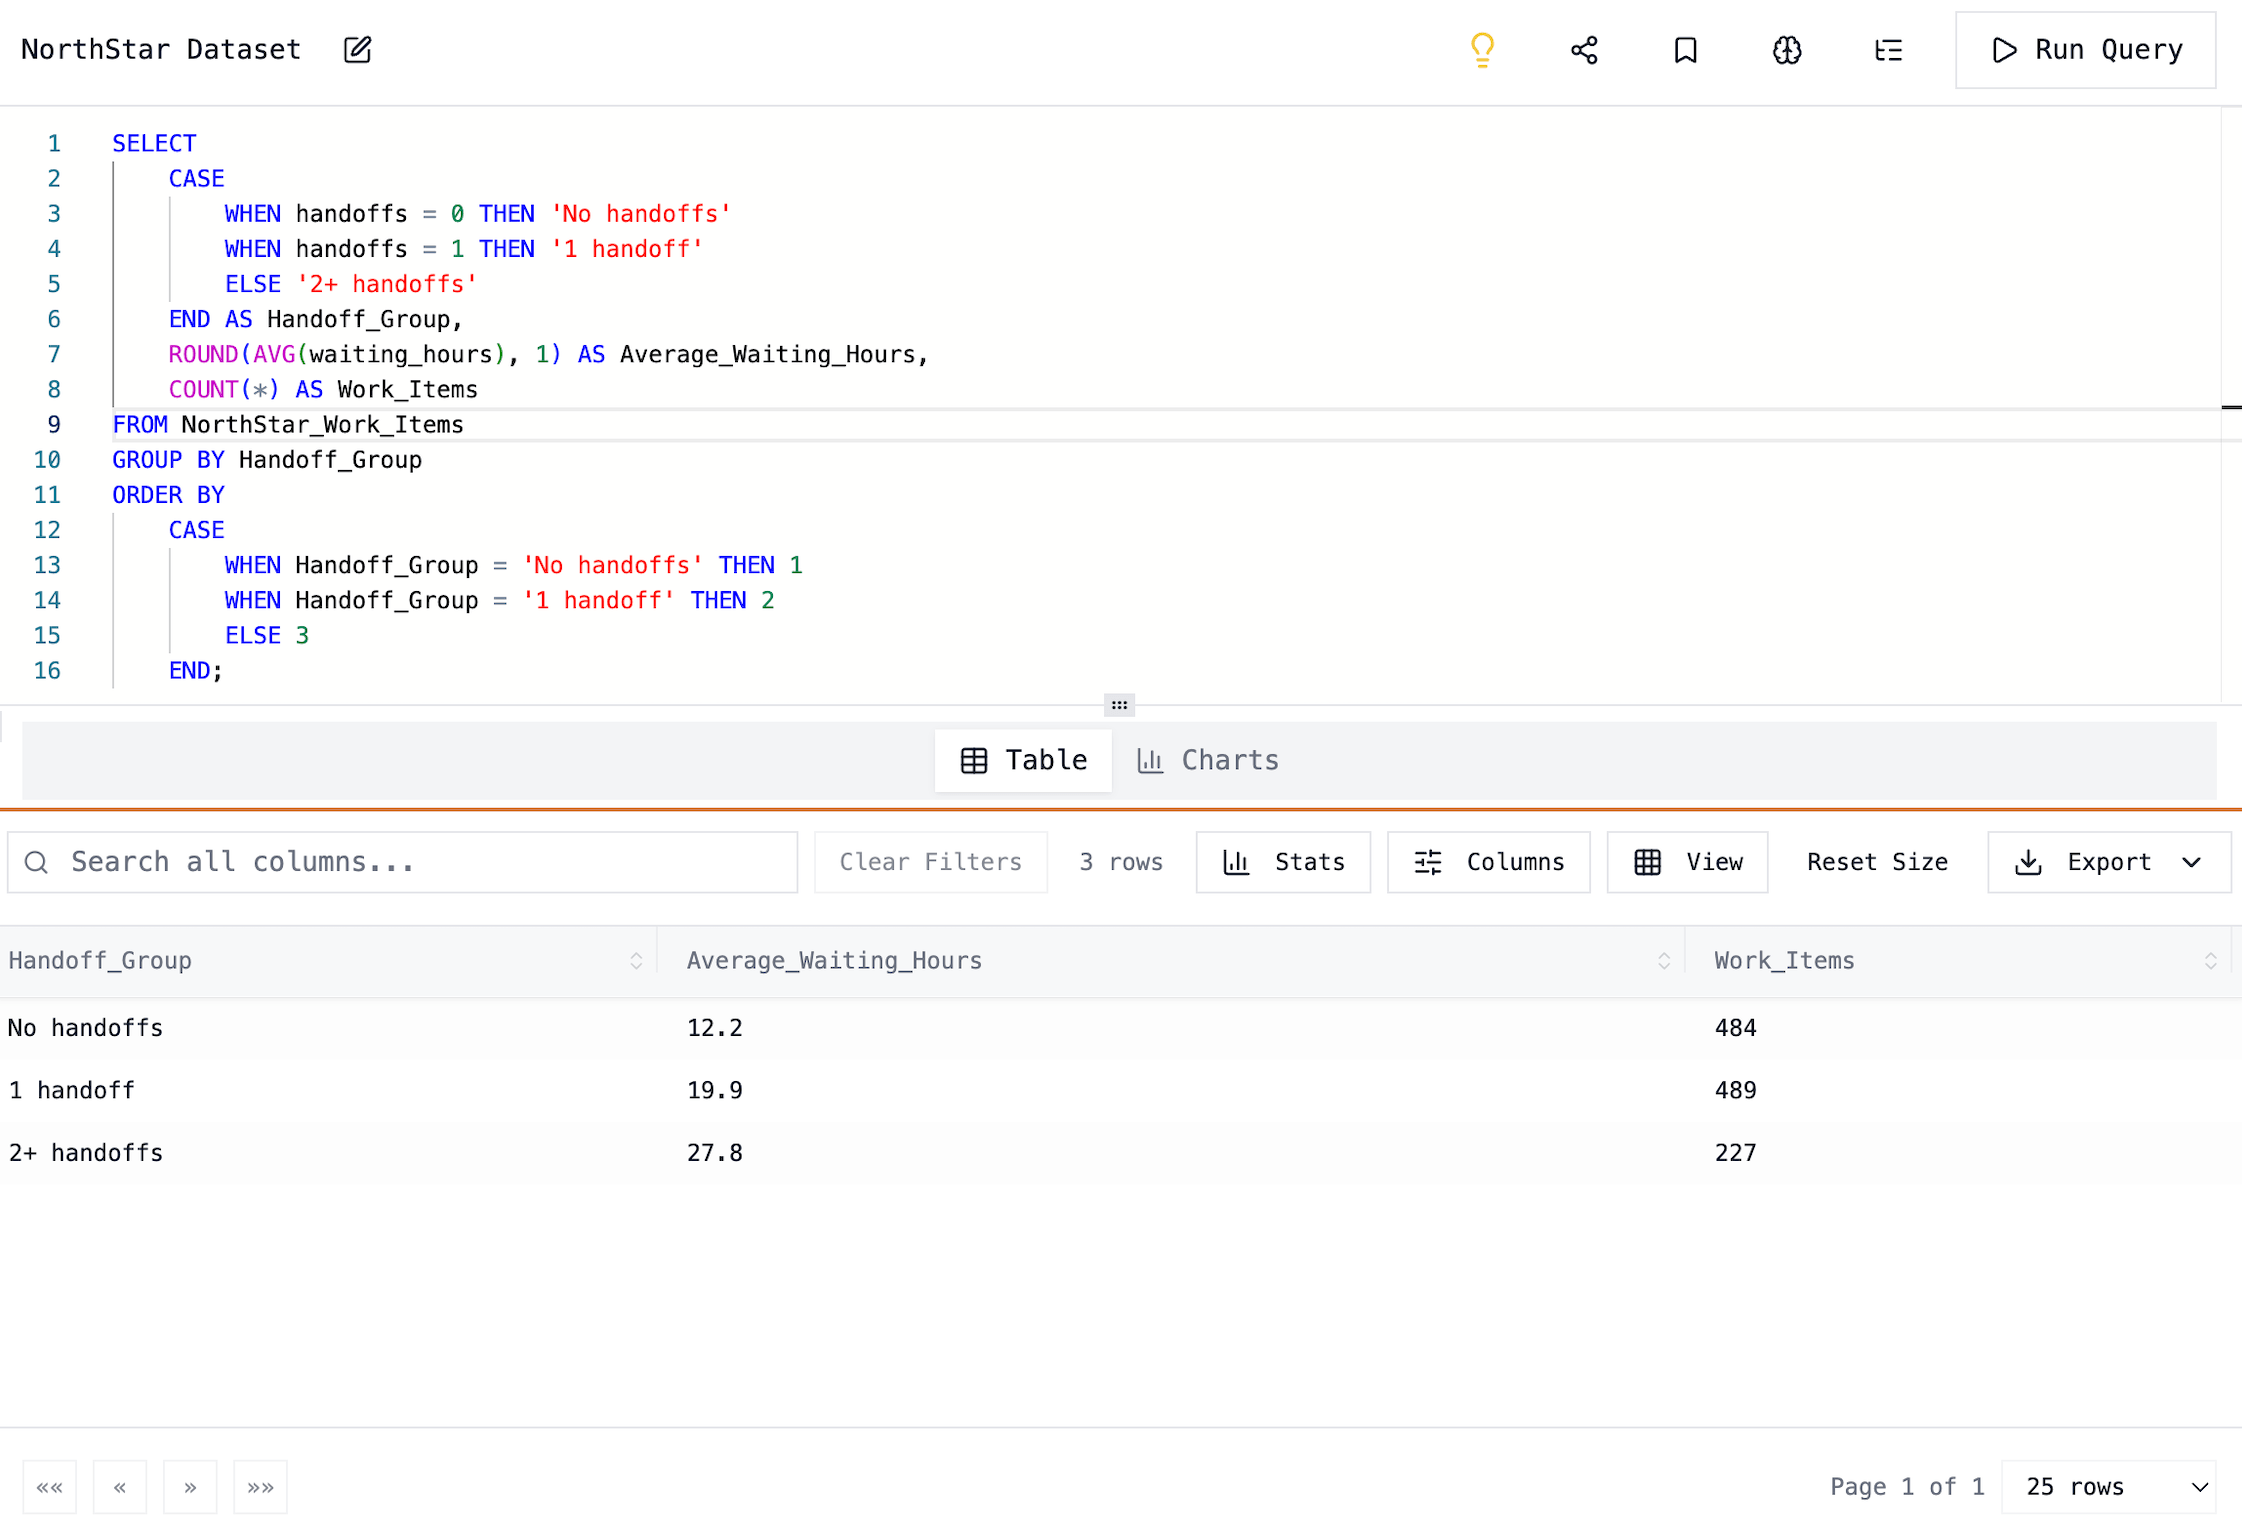Image resolution: width=2242 pixels, height=1522 pixels.
Task: Click the share icon in header
Action: pos(1584,50)
